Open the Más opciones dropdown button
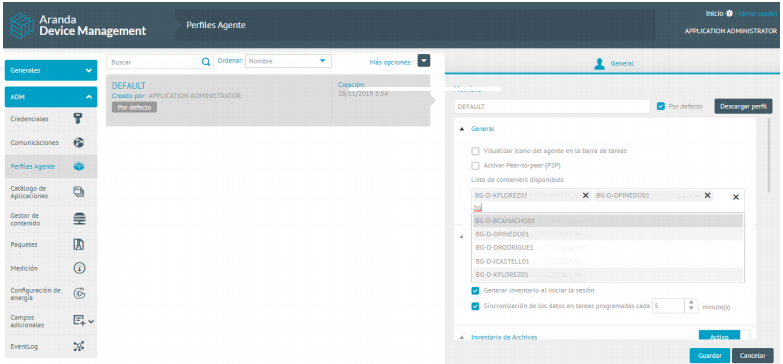 point(423,60)
